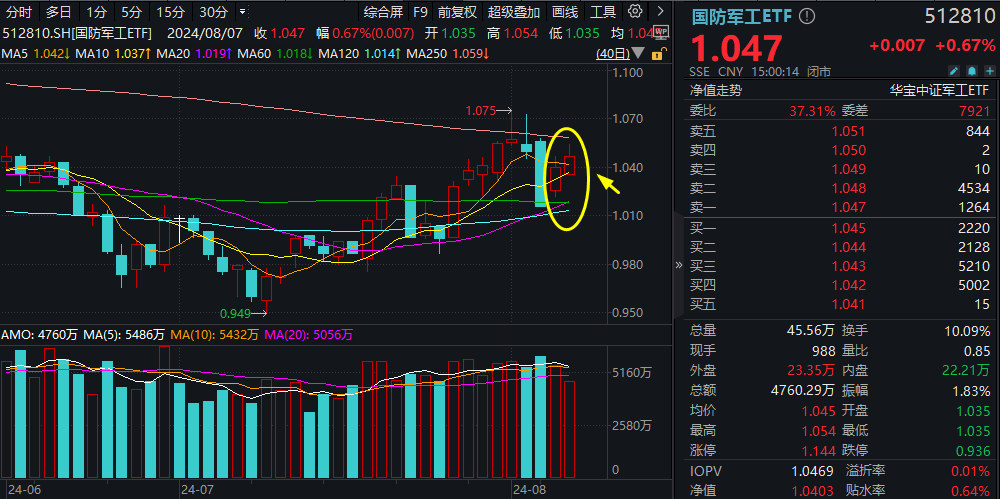Open the 净值走势 NAV trend link
1000x499 pixels.
(x=715, y=90)
